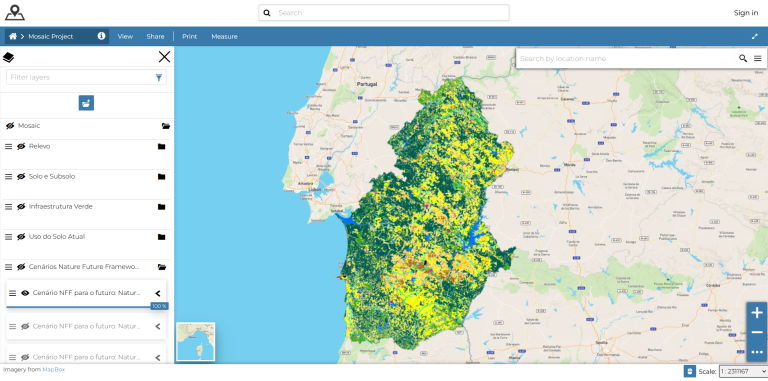Click the layer filter funnel icon
The height and width of the screenshot is (381, 768).
point(159,77)
